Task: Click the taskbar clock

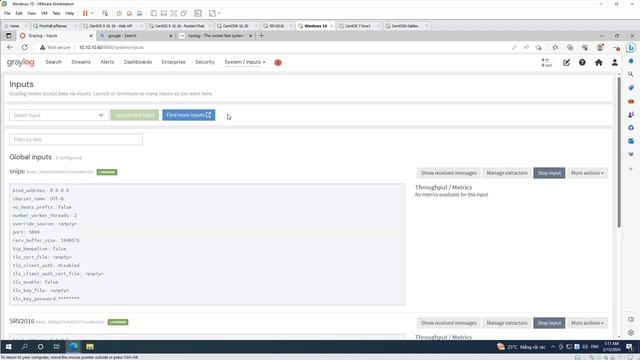Action: click(x=612, y=347)
